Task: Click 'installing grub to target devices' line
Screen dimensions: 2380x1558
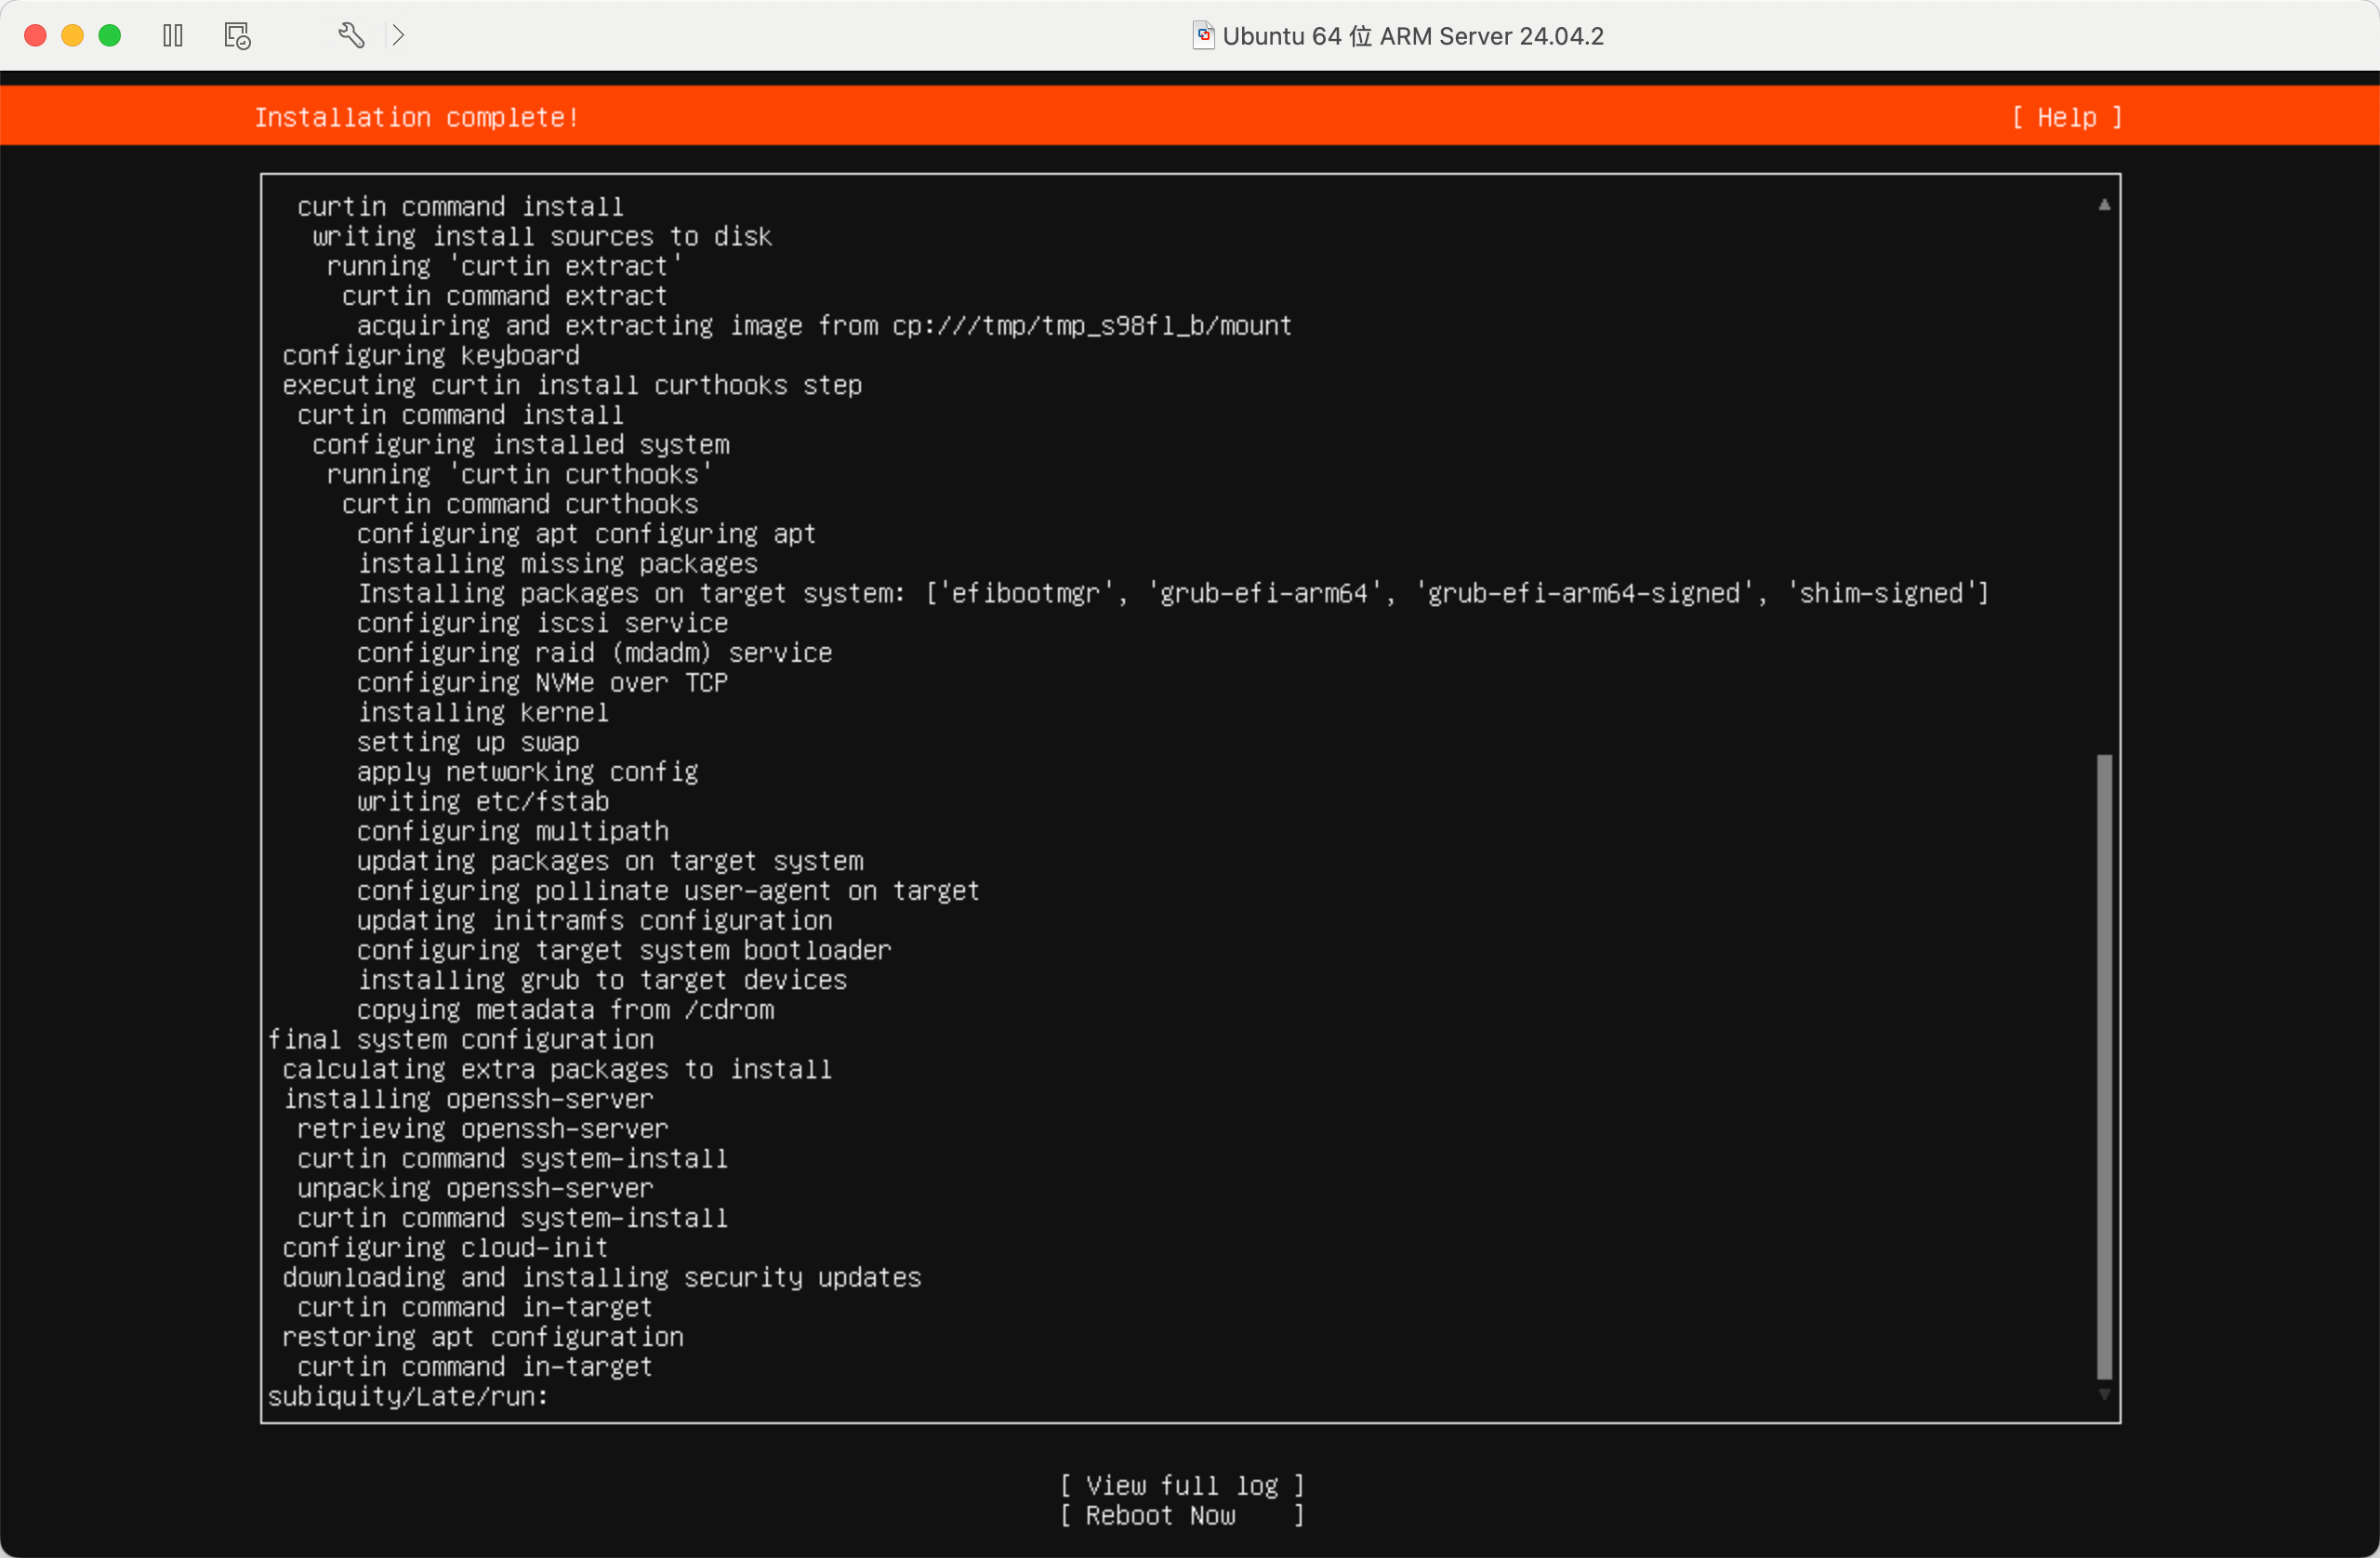Action: click(x=602, y=981)
